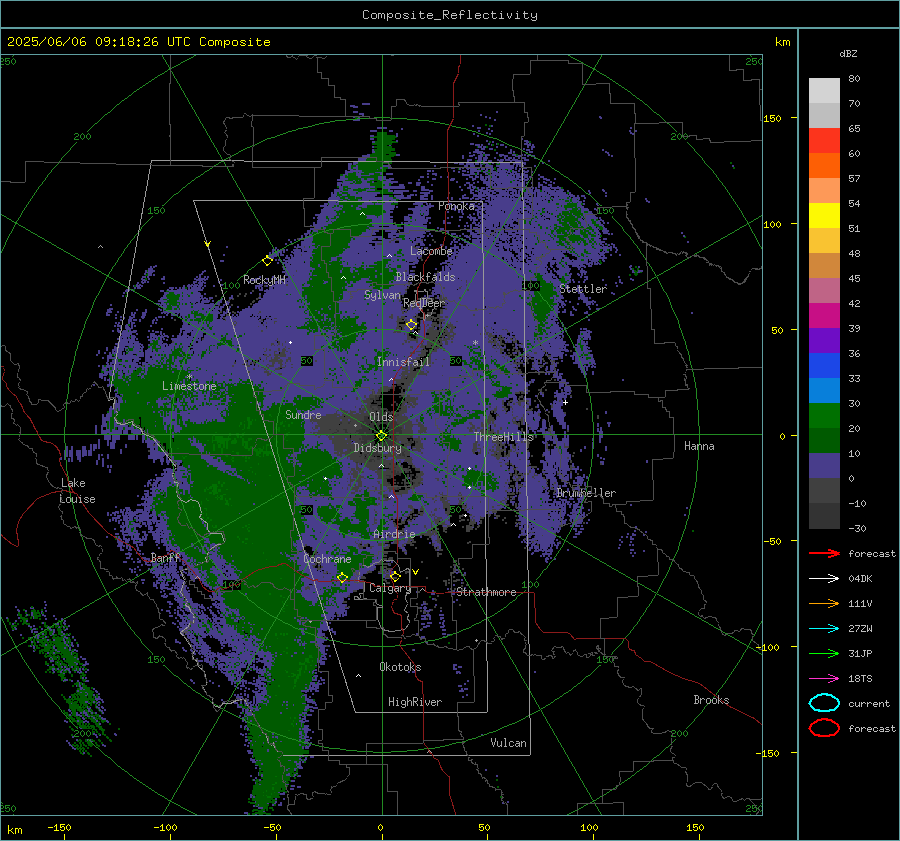
Task: Select the light orange 54–57 dBZ swatch
Action: (x=824, y=191)
